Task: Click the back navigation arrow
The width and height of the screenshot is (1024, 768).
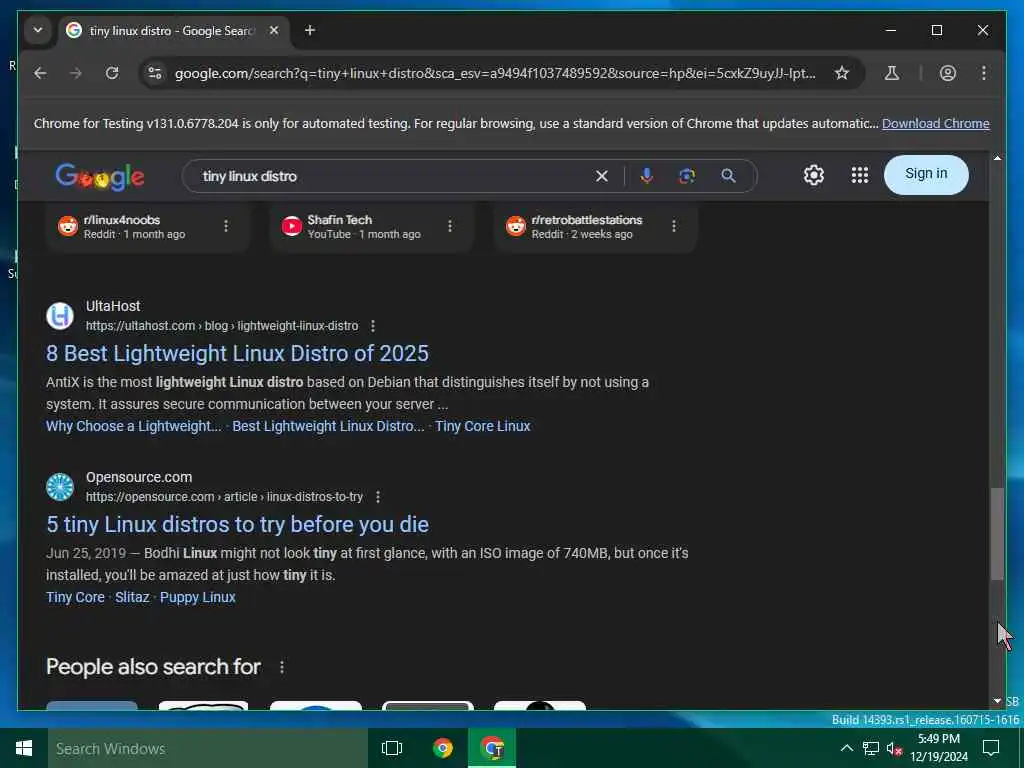Action: (x=40, y=73)
